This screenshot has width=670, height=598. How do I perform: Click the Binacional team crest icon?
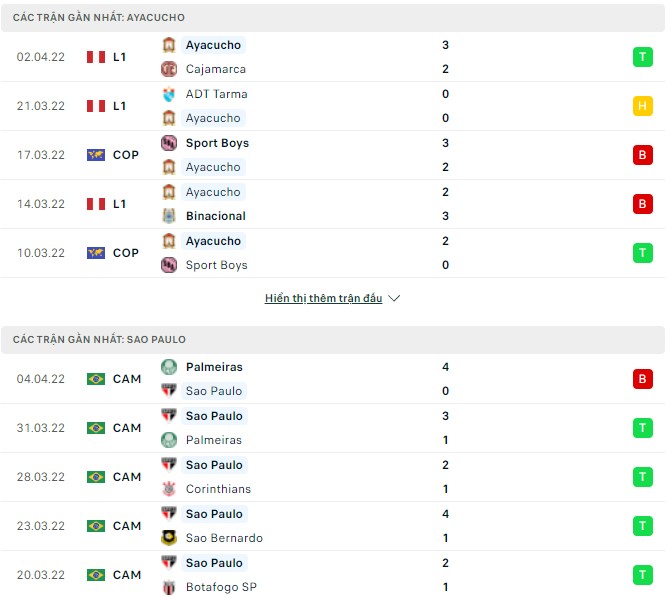pyautogui.click(x=169, y=216)
